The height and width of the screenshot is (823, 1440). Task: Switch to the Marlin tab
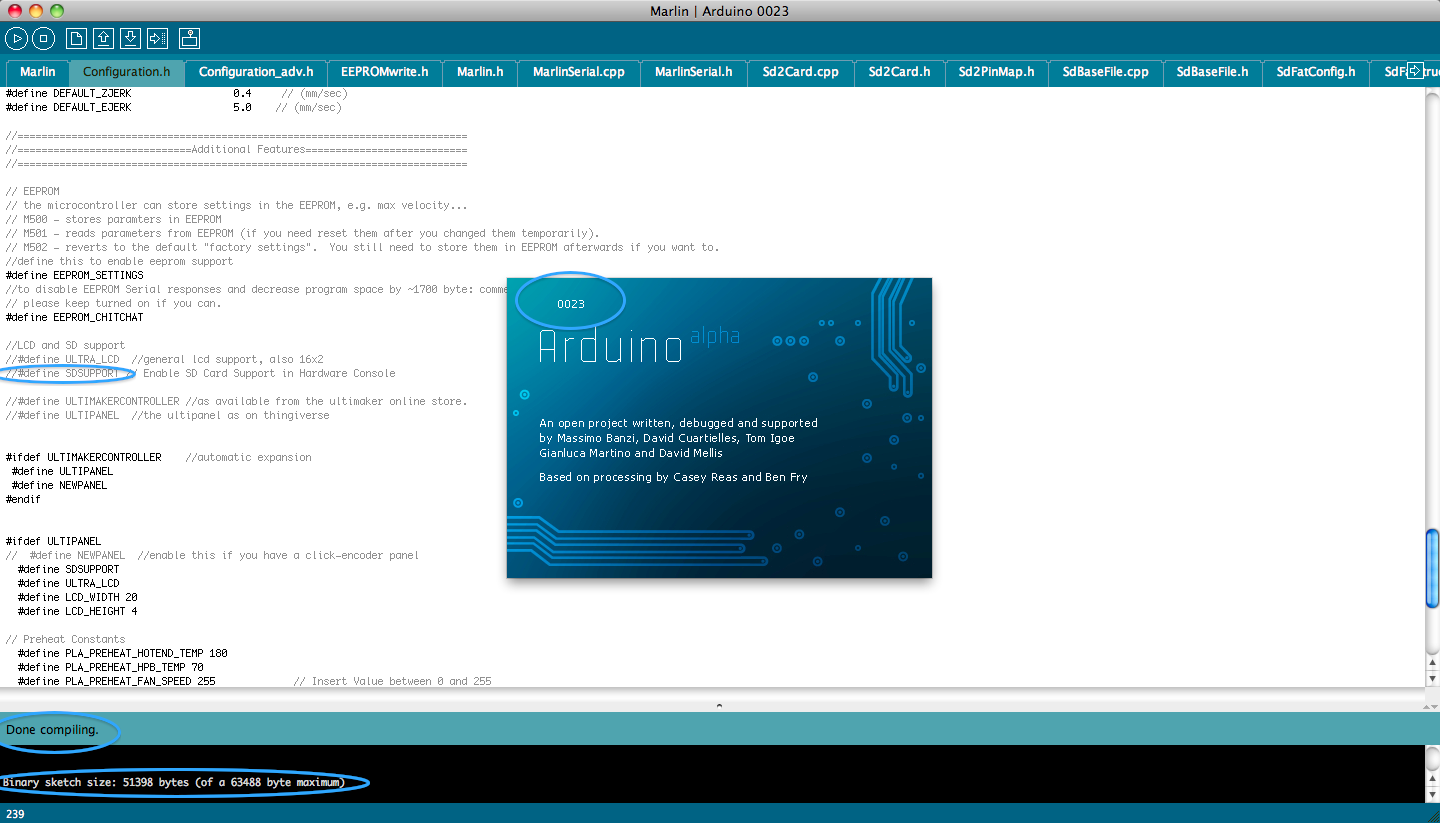pyautogui.click(x=38, y=72)
